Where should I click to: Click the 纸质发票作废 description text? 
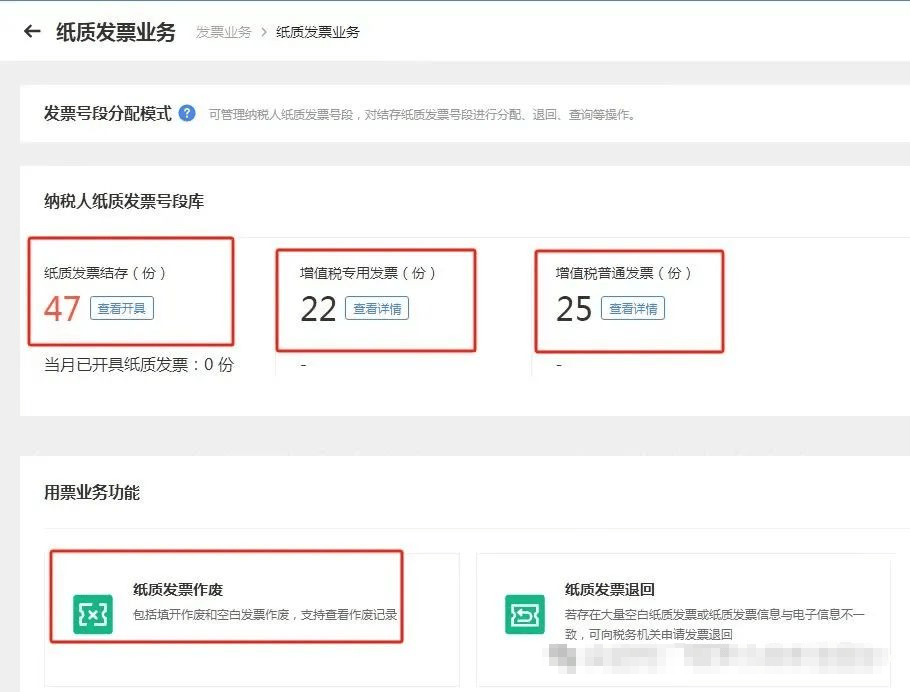pyautogui.click(x=265, y=614)
